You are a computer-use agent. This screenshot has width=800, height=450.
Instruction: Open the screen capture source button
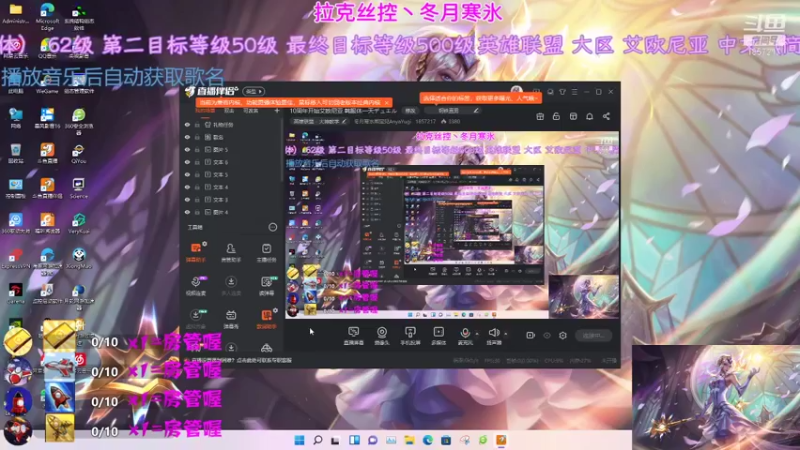354,336
